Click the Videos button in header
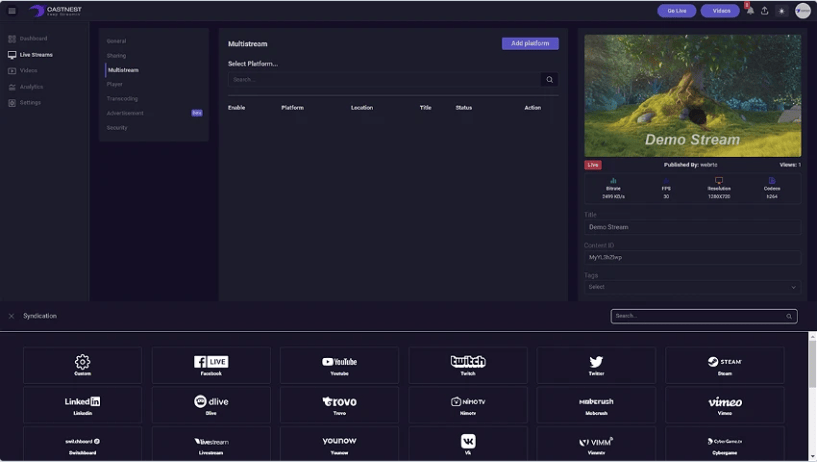Screen dimensions: 817x462 pos(721,10)
